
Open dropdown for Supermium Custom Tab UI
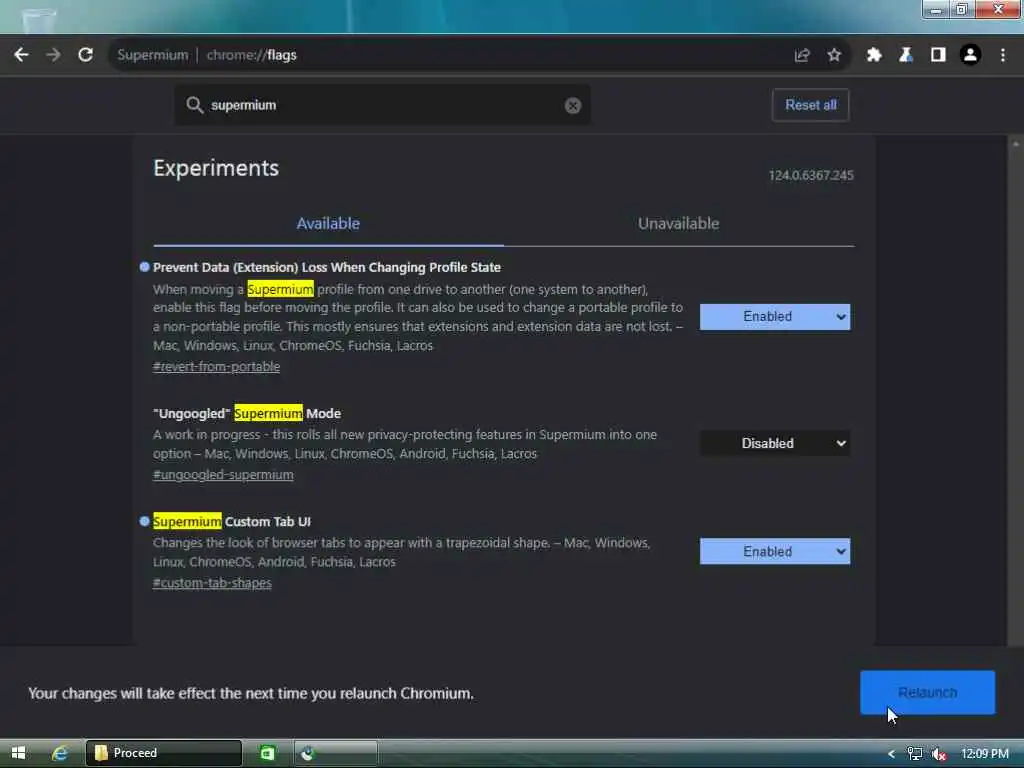[x=775, y=552]
